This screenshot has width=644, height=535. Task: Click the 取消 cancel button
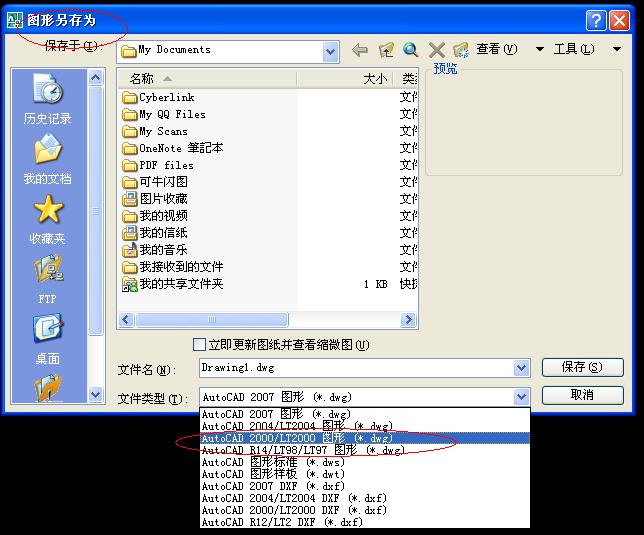coord(582,395)
